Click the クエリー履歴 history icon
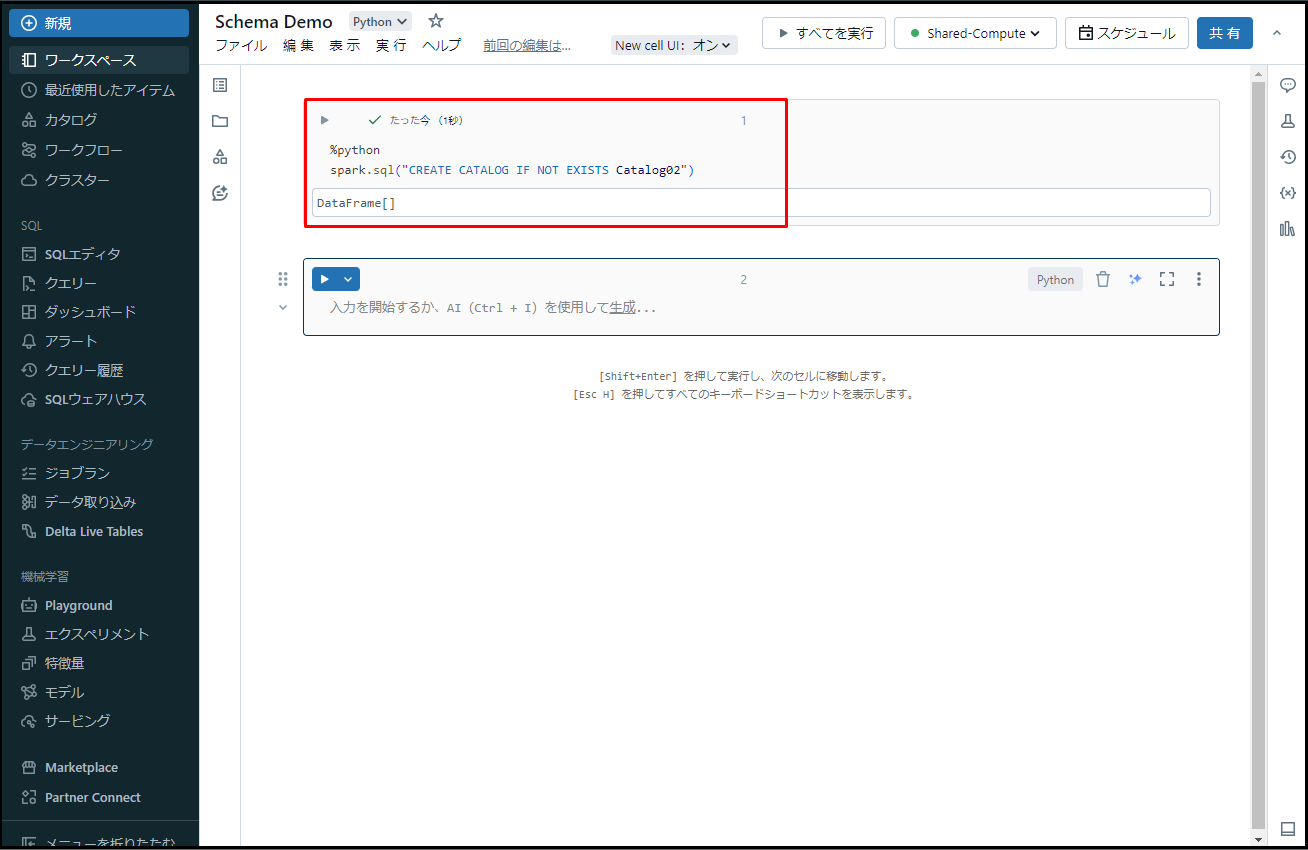The image size is (1308, 850). point(29,370)
